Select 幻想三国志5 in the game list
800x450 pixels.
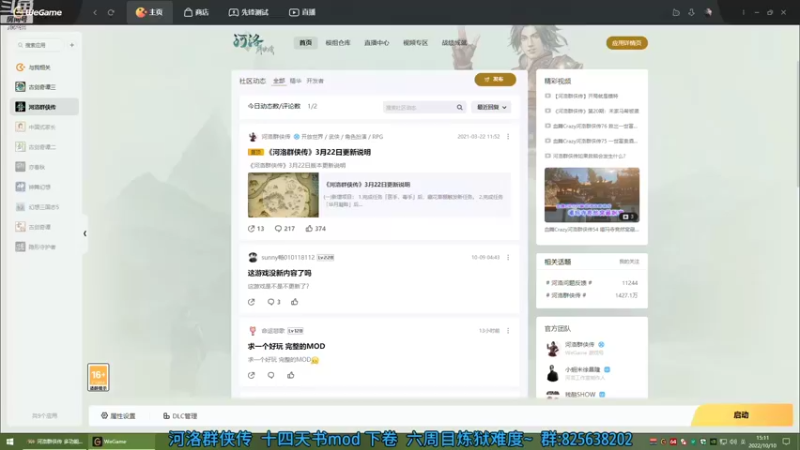coord(44,207)
